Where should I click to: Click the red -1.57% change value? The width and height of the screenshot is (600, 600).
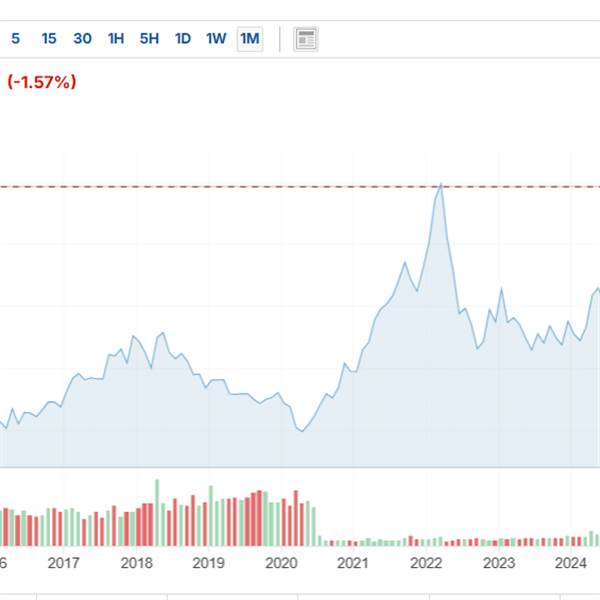coord(42,82)
